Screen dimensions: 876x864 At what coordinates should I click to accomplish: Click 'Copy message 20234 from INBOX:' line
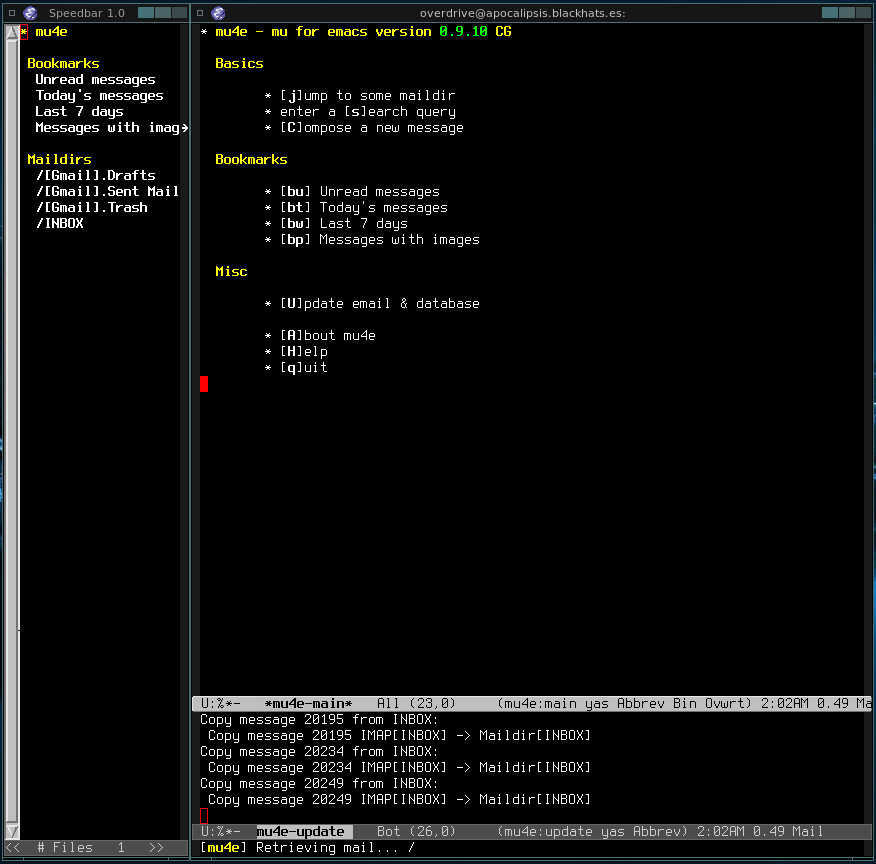pyautogui.click(x=319, y=751)
